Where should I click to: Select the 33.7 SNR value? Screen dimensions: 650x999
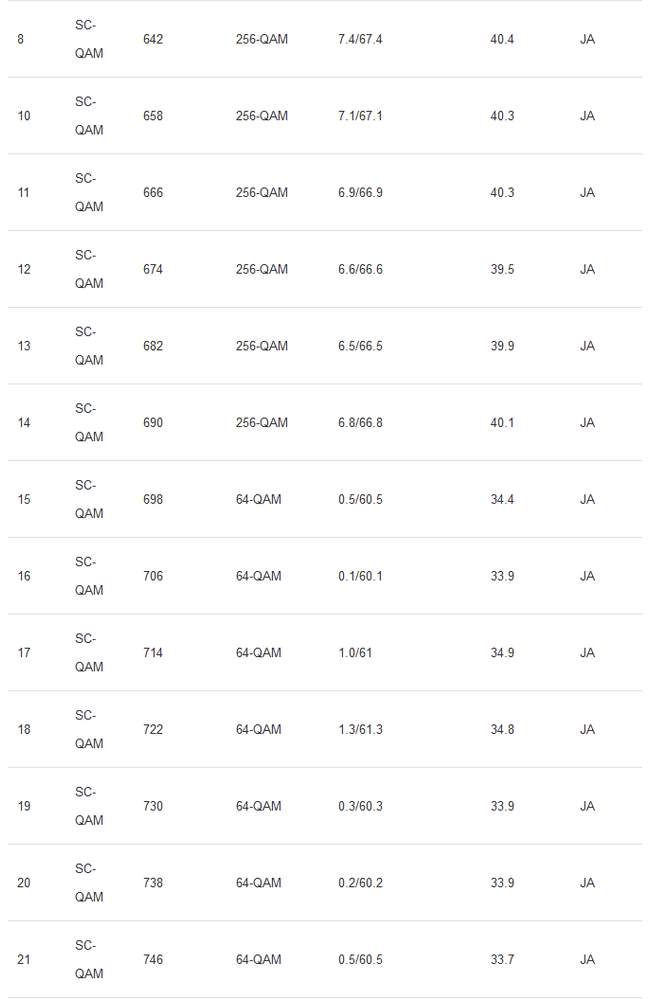(x=502, y=959)
